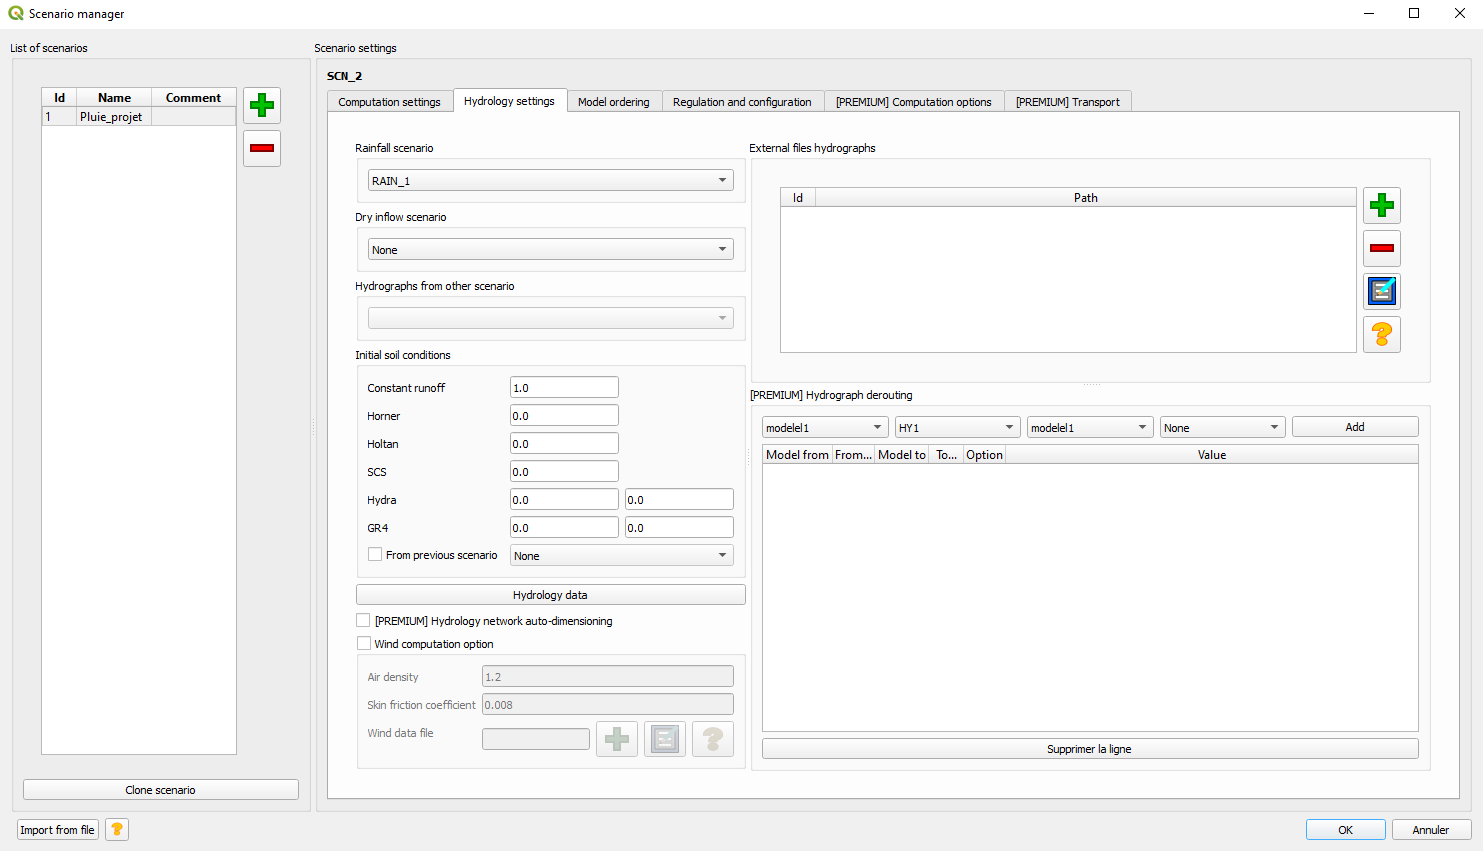Viewport: 1483px width, 851px height.
Task: Click the Name header in scenario list
Action: pos(114,97)
